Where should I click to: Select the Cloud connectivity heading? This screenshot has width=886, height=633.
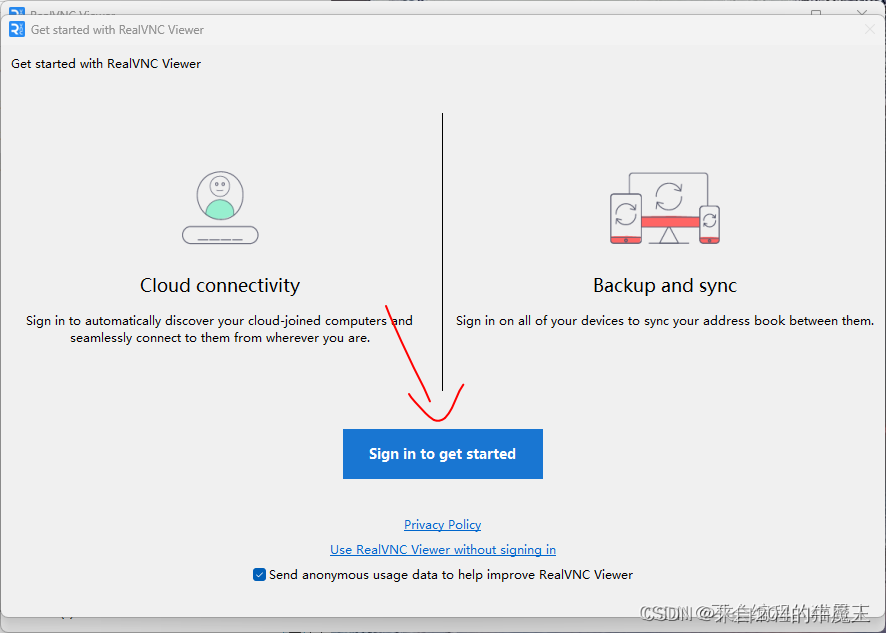point(220,285)
